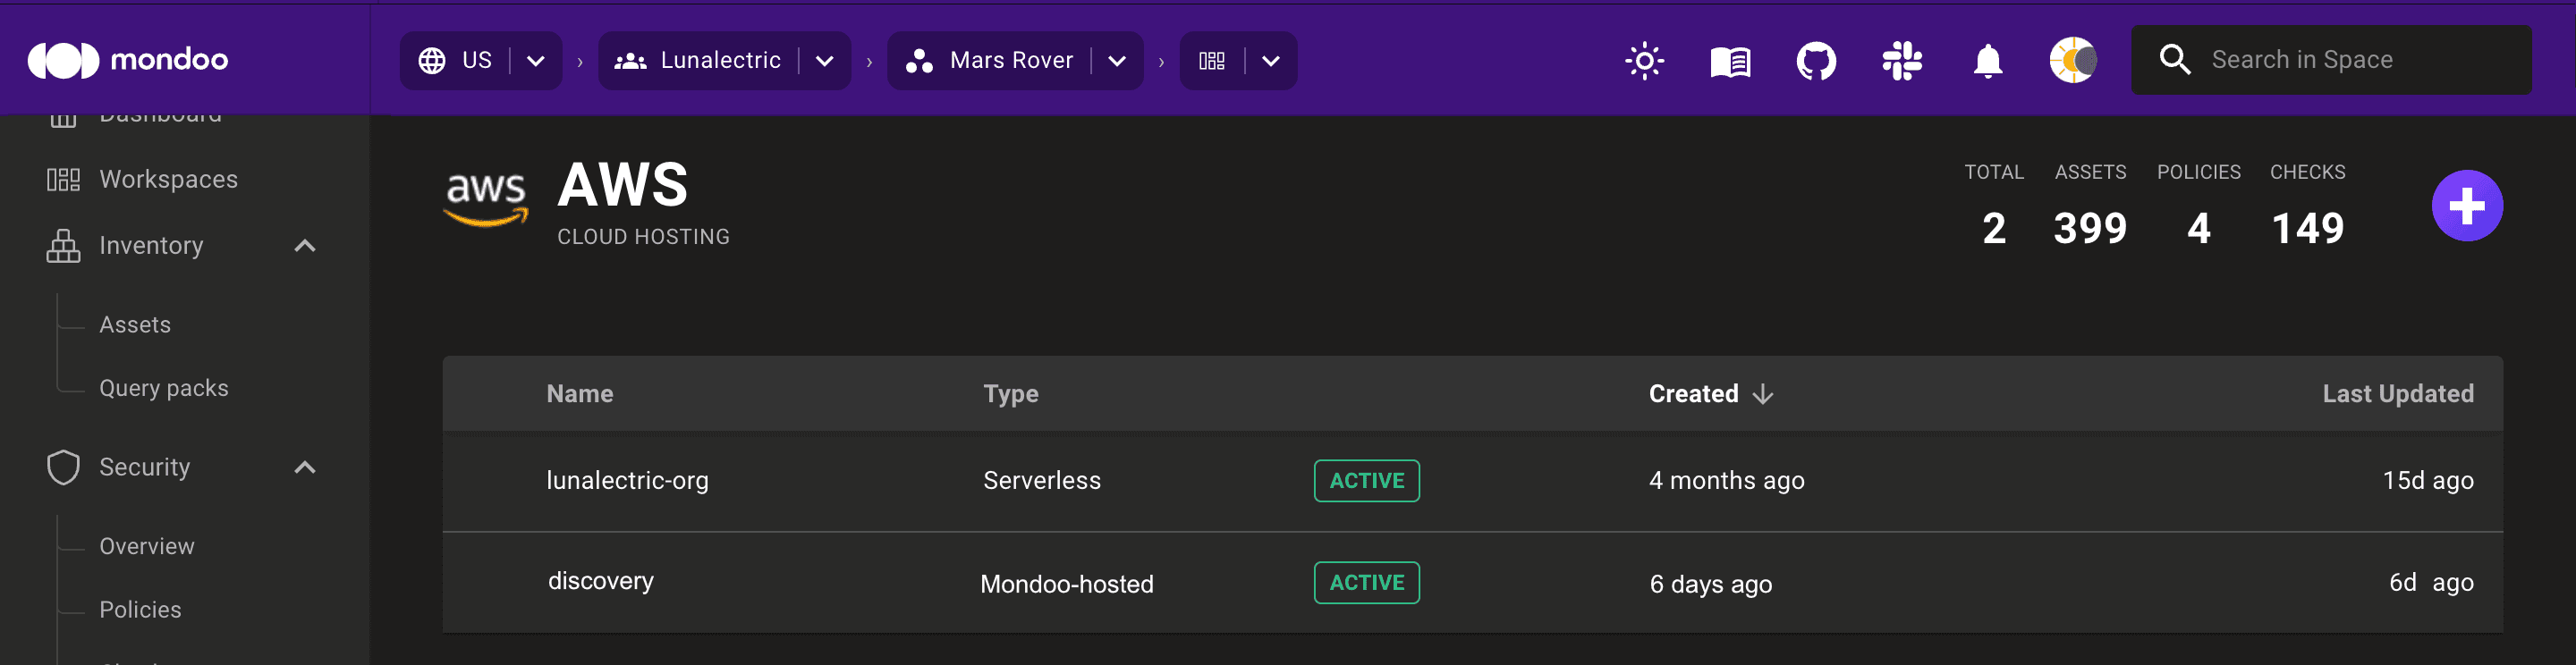The image size is (2576, 665).
Task: Open the Mondoo documentation book icon
Action: (x=1730, y=60)
